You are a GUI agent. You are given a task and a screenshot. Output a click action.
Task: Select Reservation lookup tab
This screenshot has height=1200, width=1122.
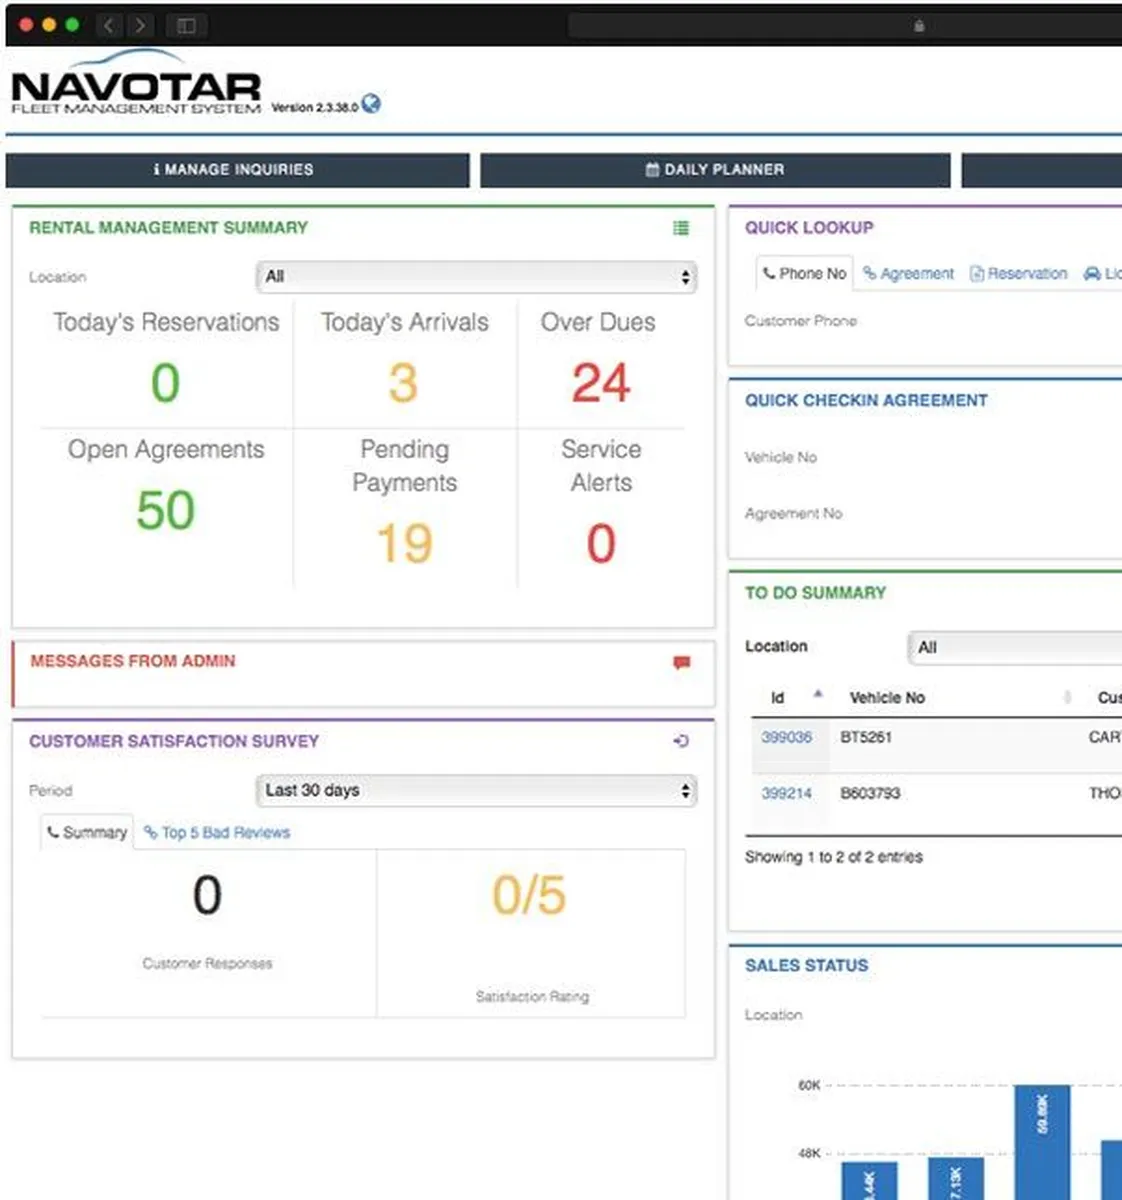coord(1018,273)
